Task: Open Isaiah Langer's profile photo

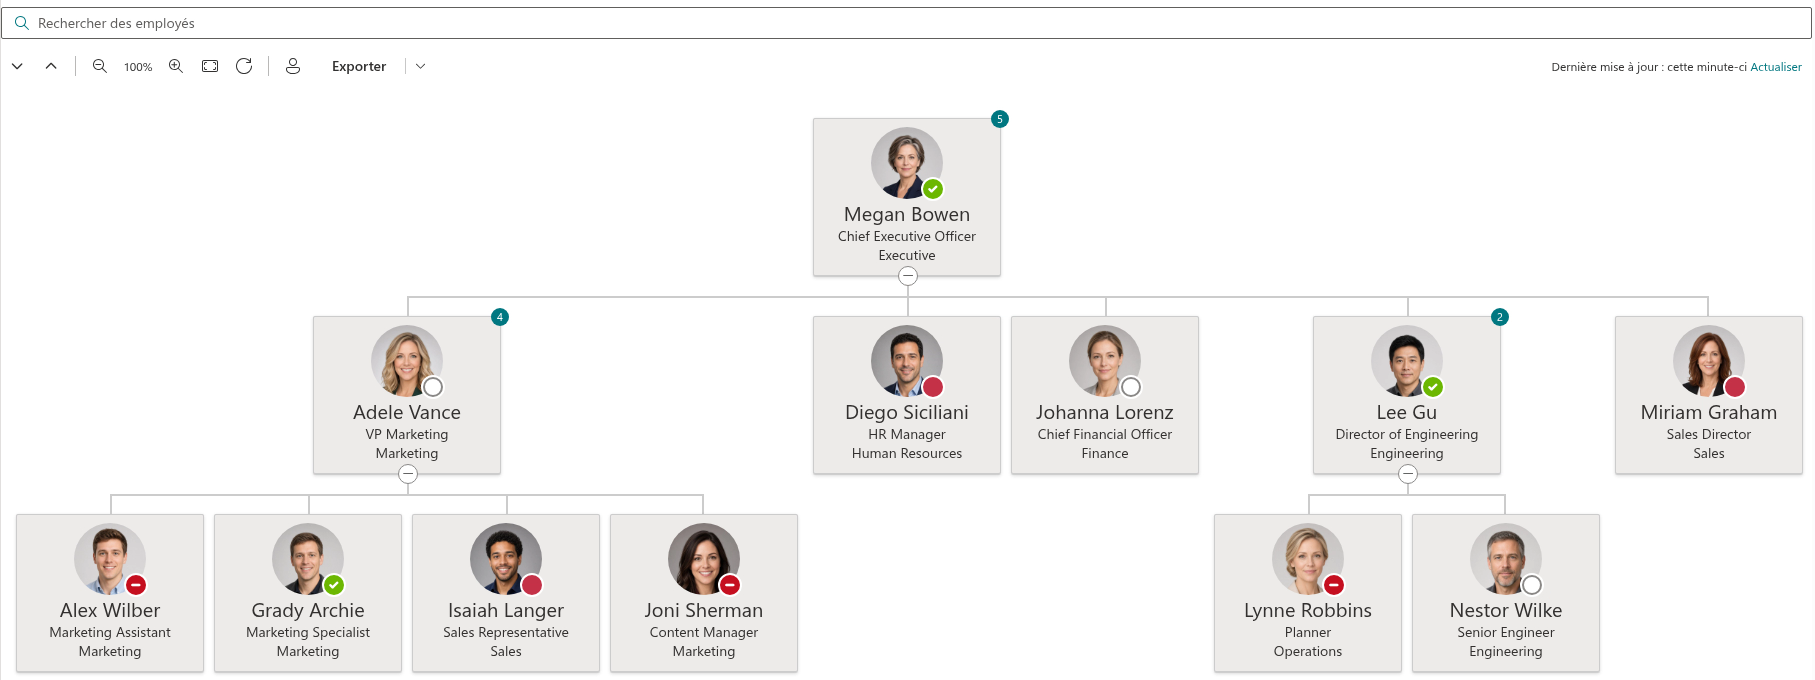Action: click(x=506, y=559)
